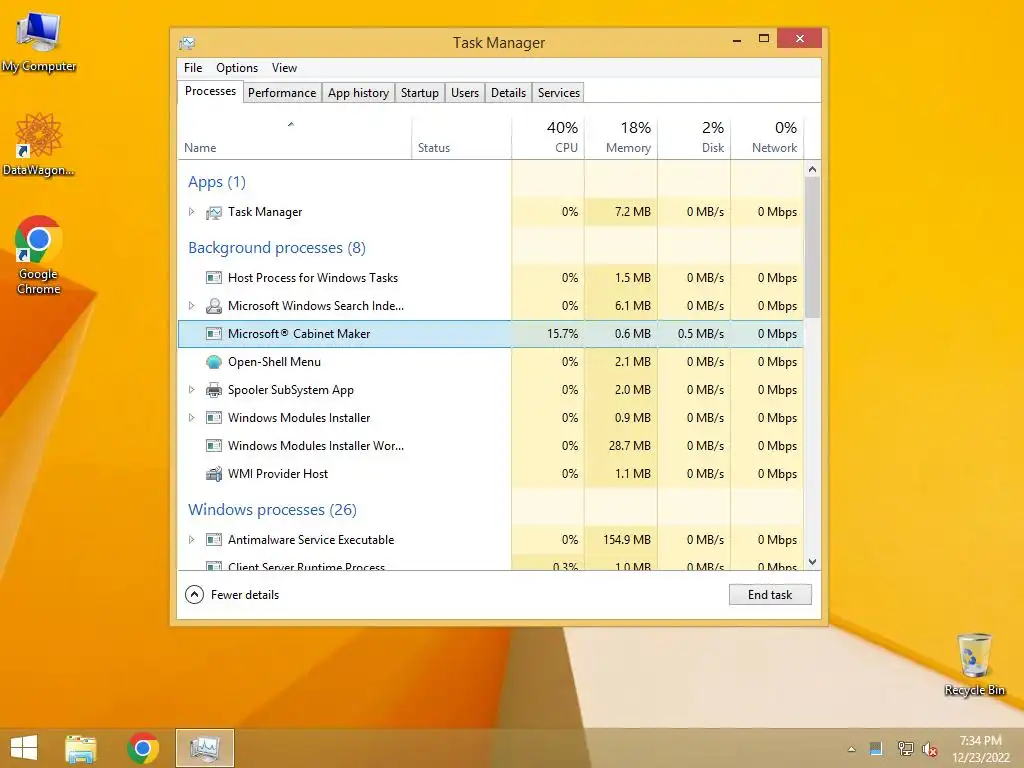Open the Options menu
This screenshot has width=1024, height=768.
pyautogui.click(x=237, y=68)
